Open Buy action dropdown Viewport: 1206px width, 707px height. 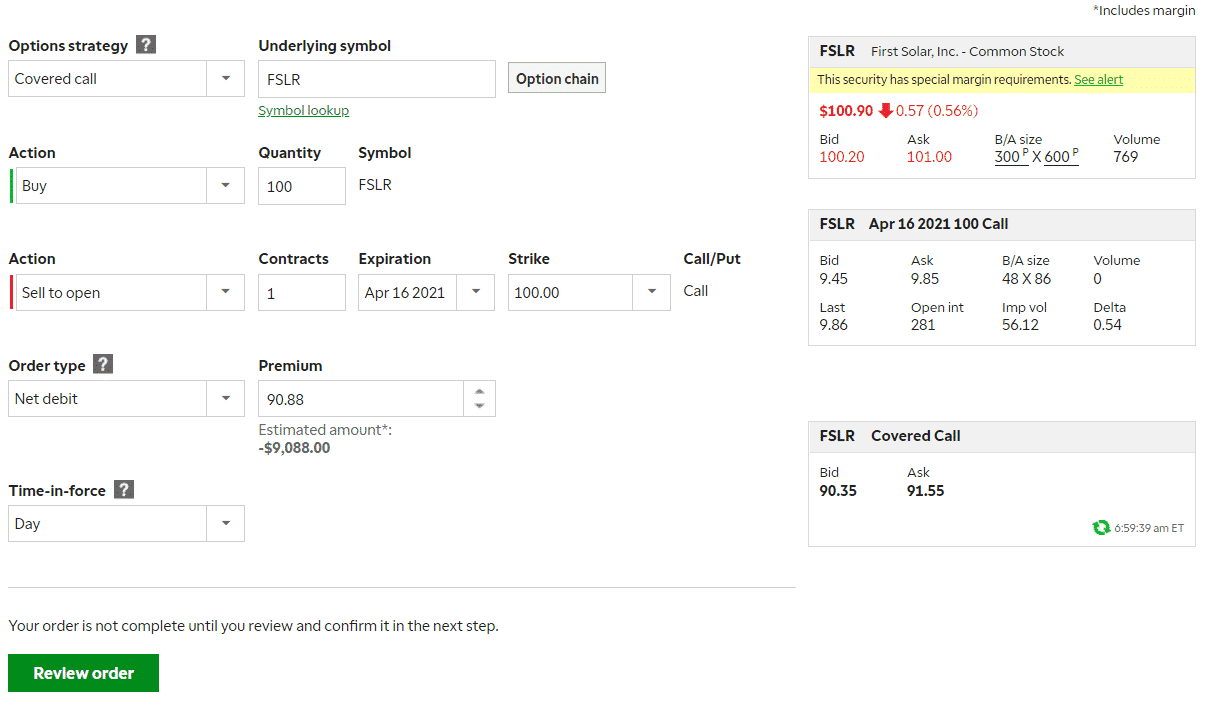129,186
